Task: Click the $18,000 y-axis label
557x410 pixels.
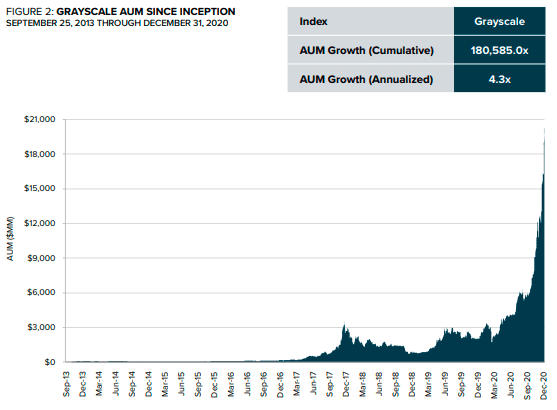Action: (40, 154)
